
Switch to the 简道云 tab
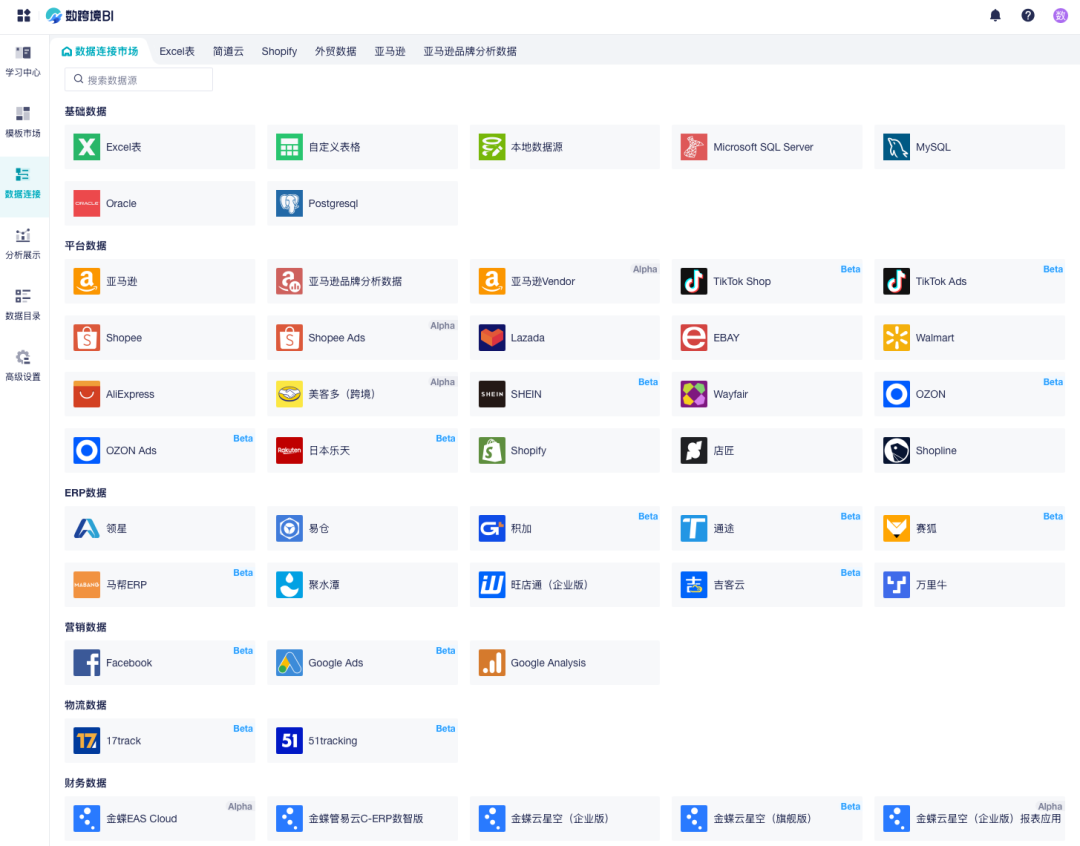(228, 51)
